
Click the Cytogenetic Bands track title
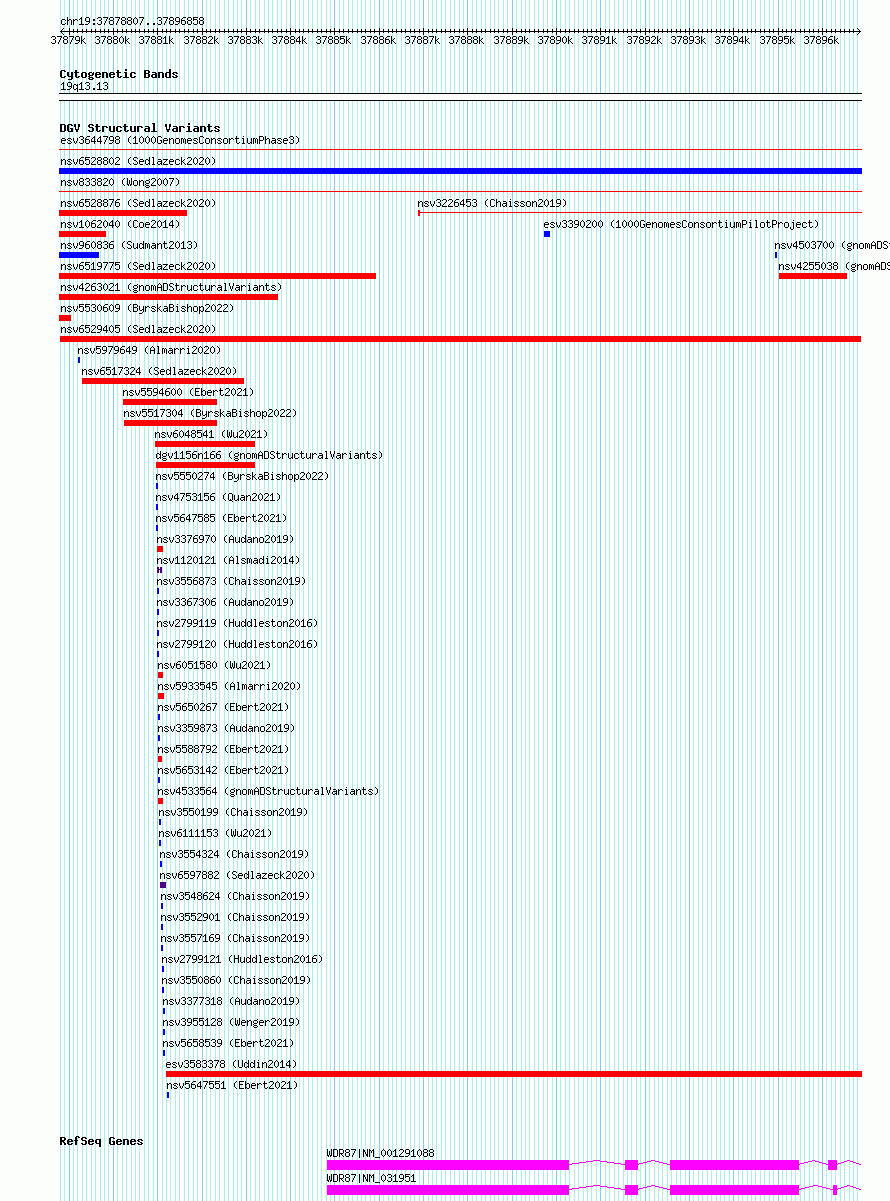tap(119, 74)
